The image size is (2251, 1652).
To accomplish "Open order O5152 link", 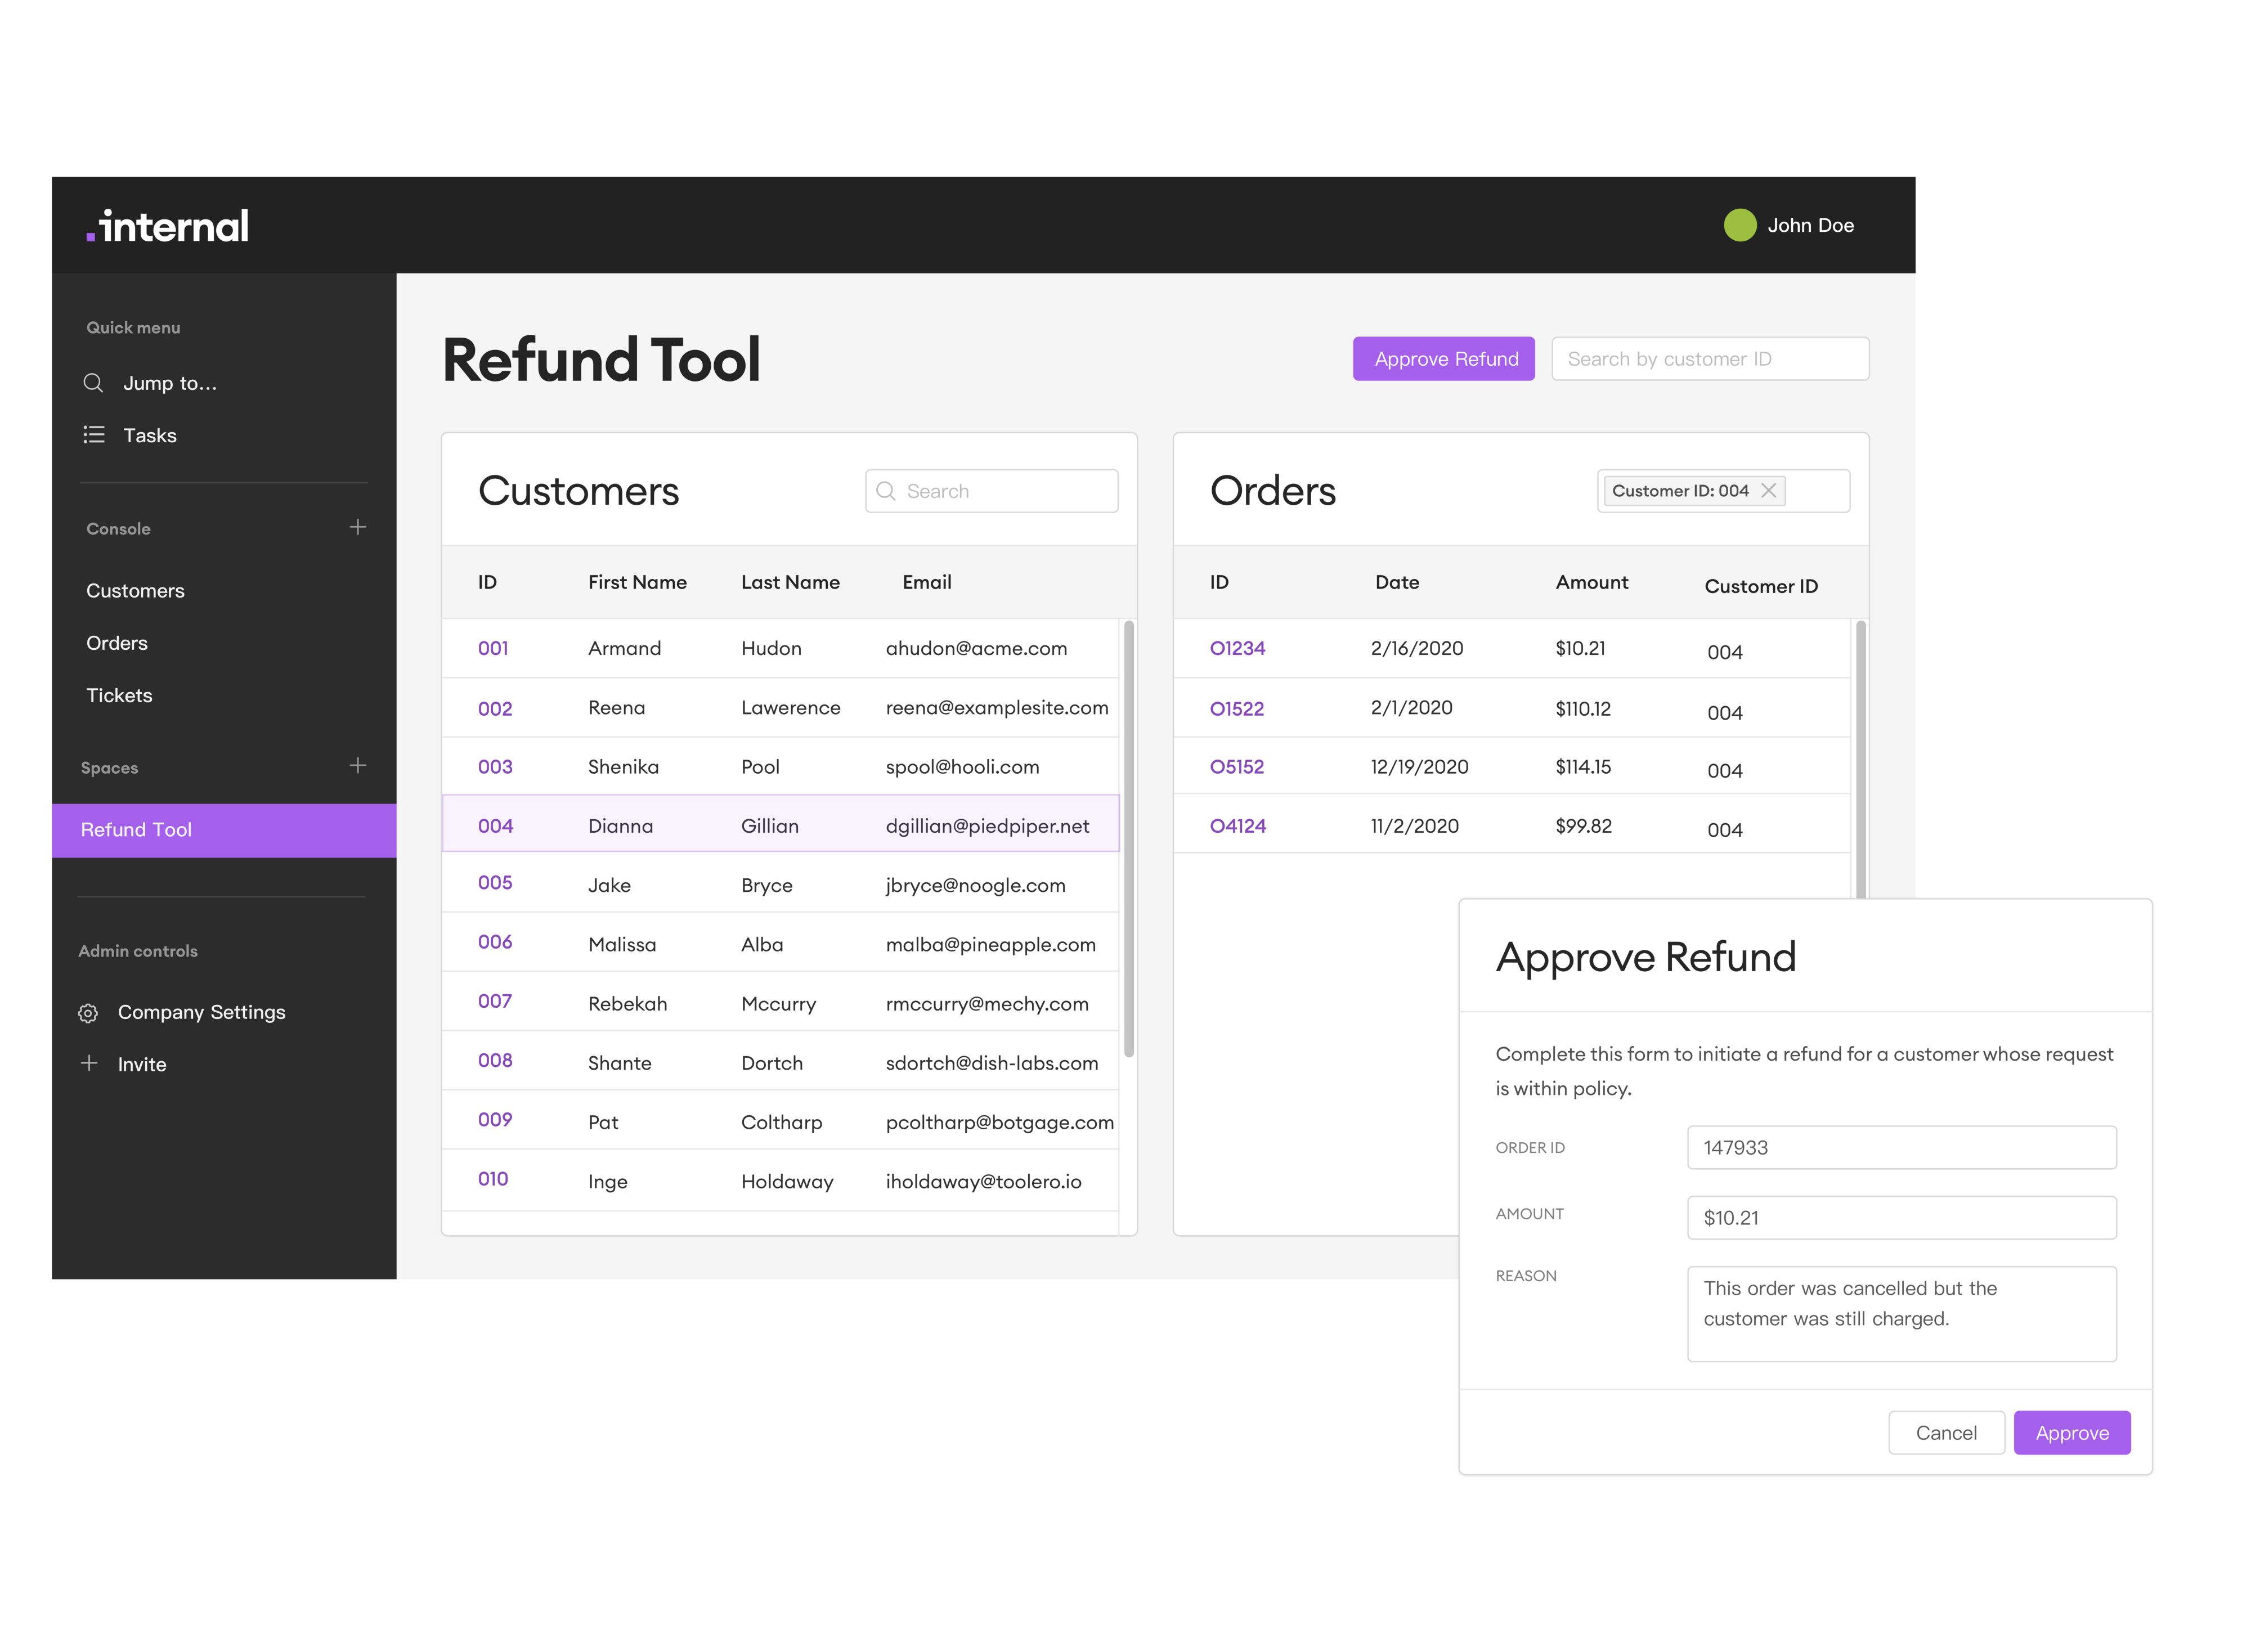I will pos(1236,767).
